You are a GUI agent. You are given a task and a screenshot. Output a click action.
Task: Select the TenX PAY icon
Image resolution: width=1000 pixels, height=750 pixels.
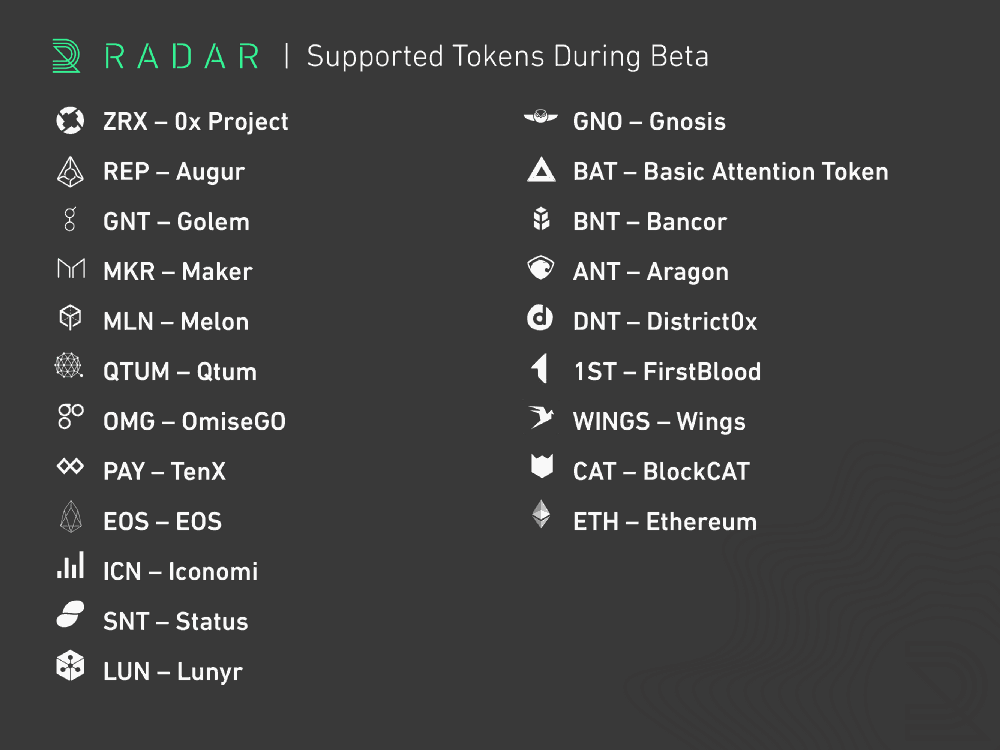point(70,466)
